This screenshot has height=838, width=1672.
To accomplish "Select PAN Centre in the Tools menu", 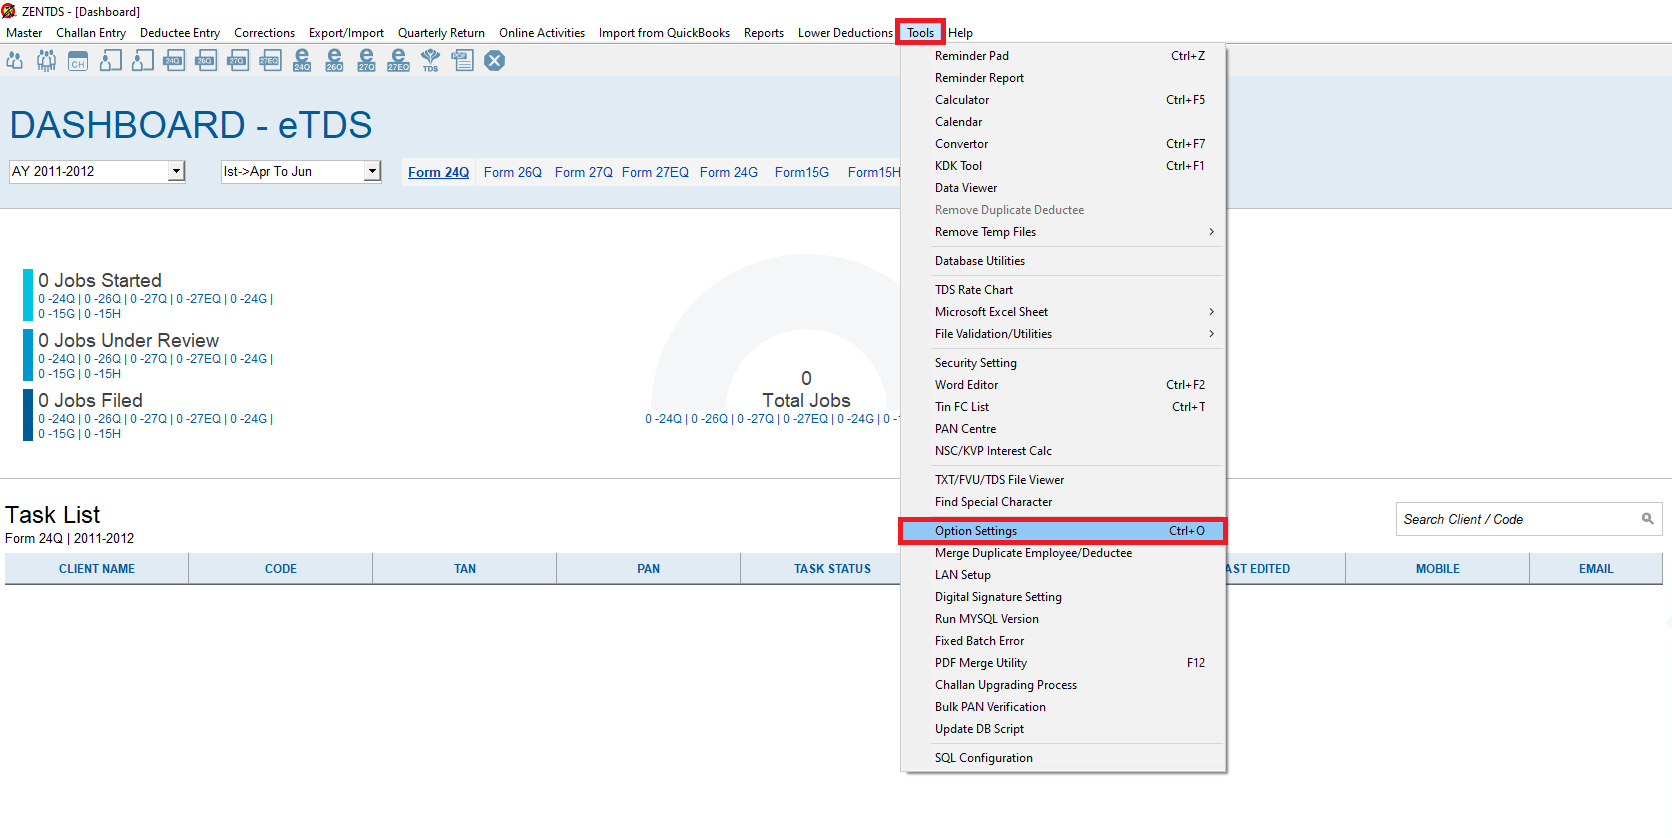I will coord(1063,429).
